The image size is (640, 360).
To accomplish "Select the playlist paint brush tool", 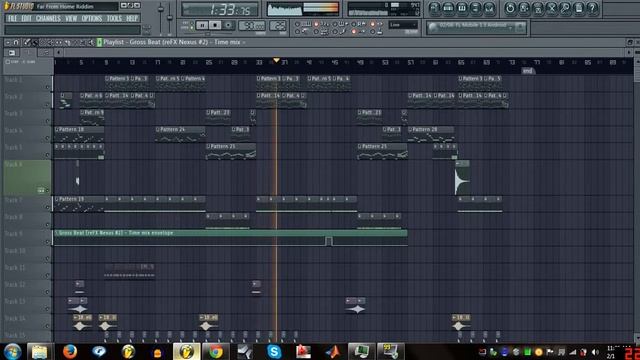I will coord(35,42).
